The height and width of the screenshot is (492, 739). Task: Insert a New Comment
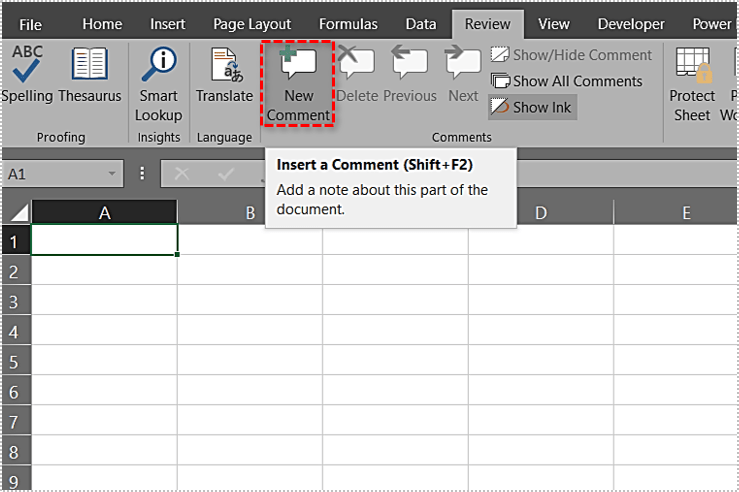pos(298,66)
